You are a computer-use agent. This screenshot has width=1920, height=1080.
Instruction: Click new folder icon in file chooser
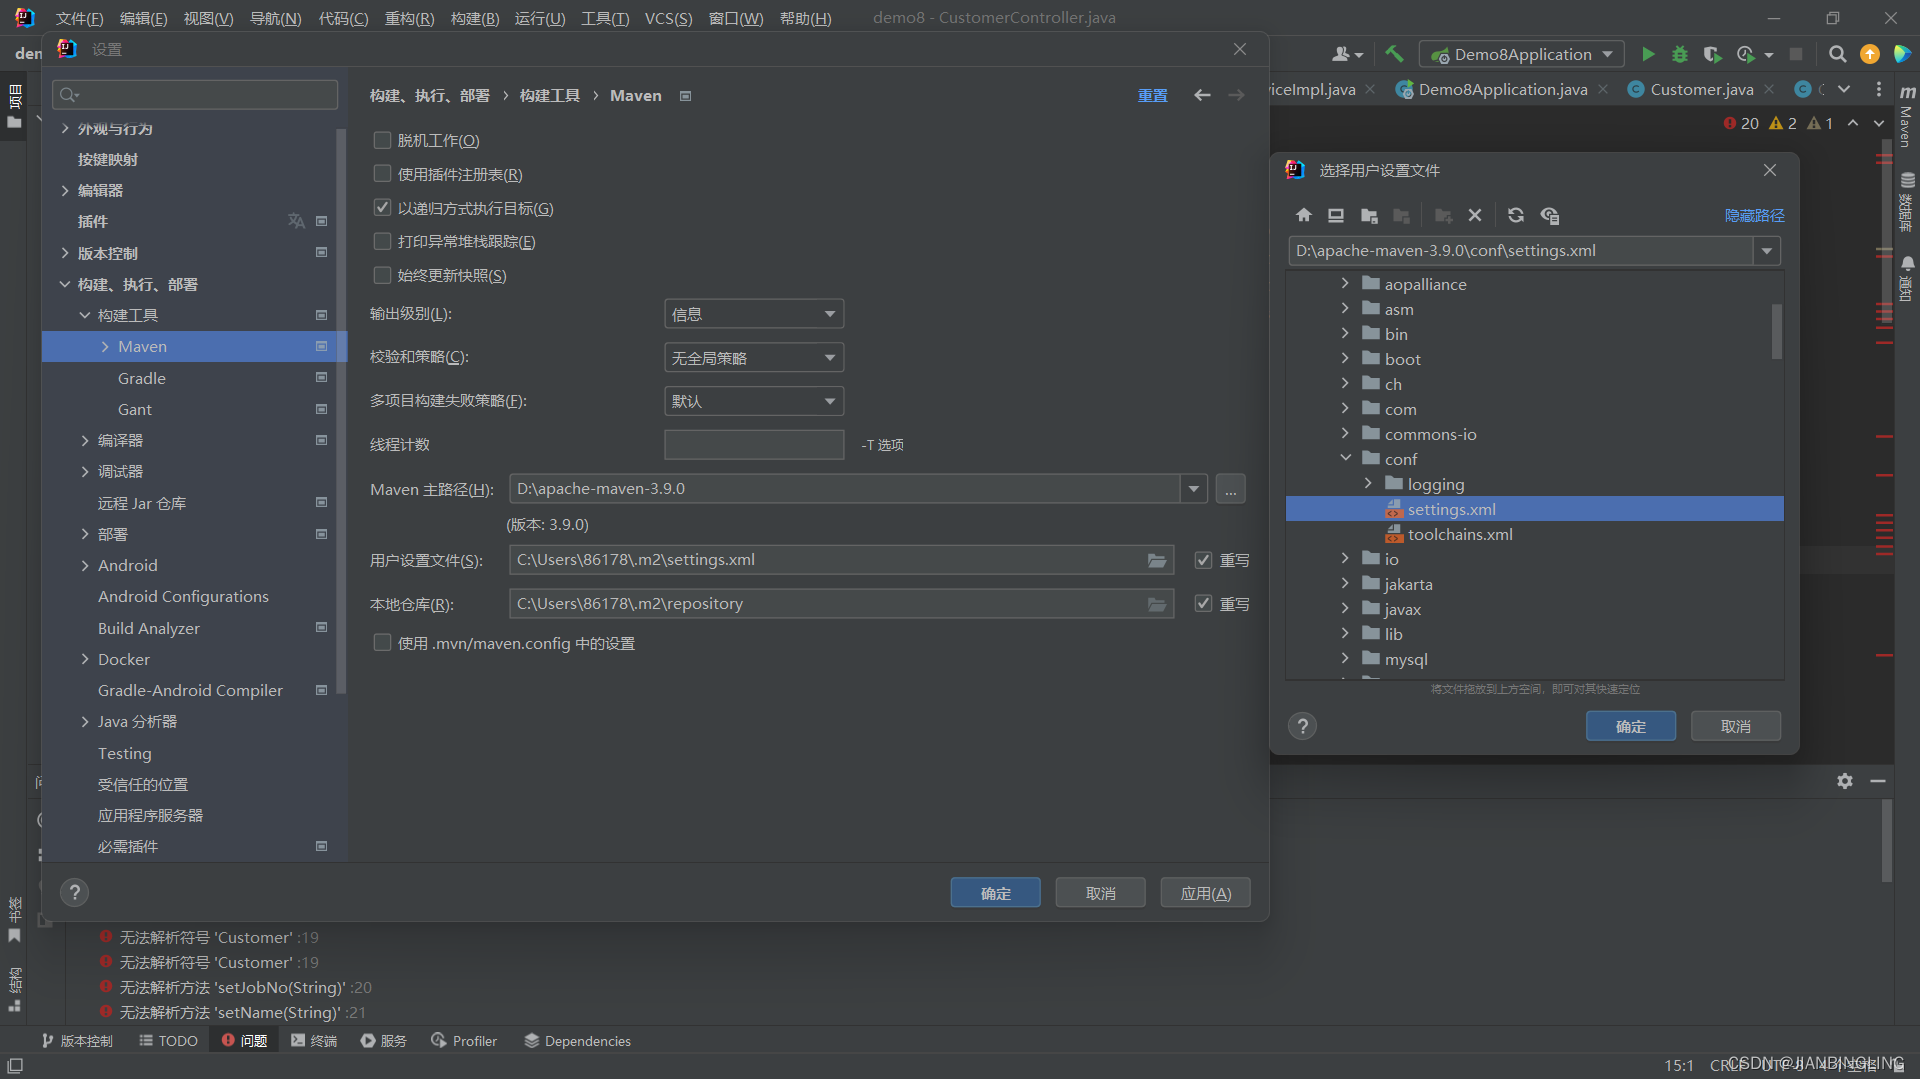1442,215
